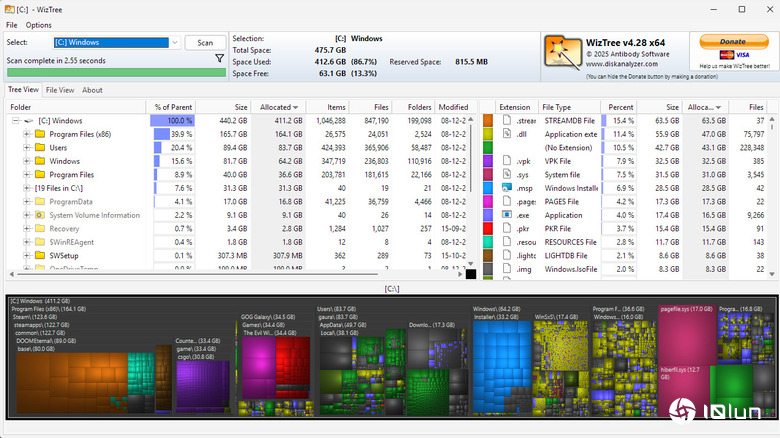The image size is (780, 438).
Task: Click the .exe application file icon
Action: pos(507,215)
